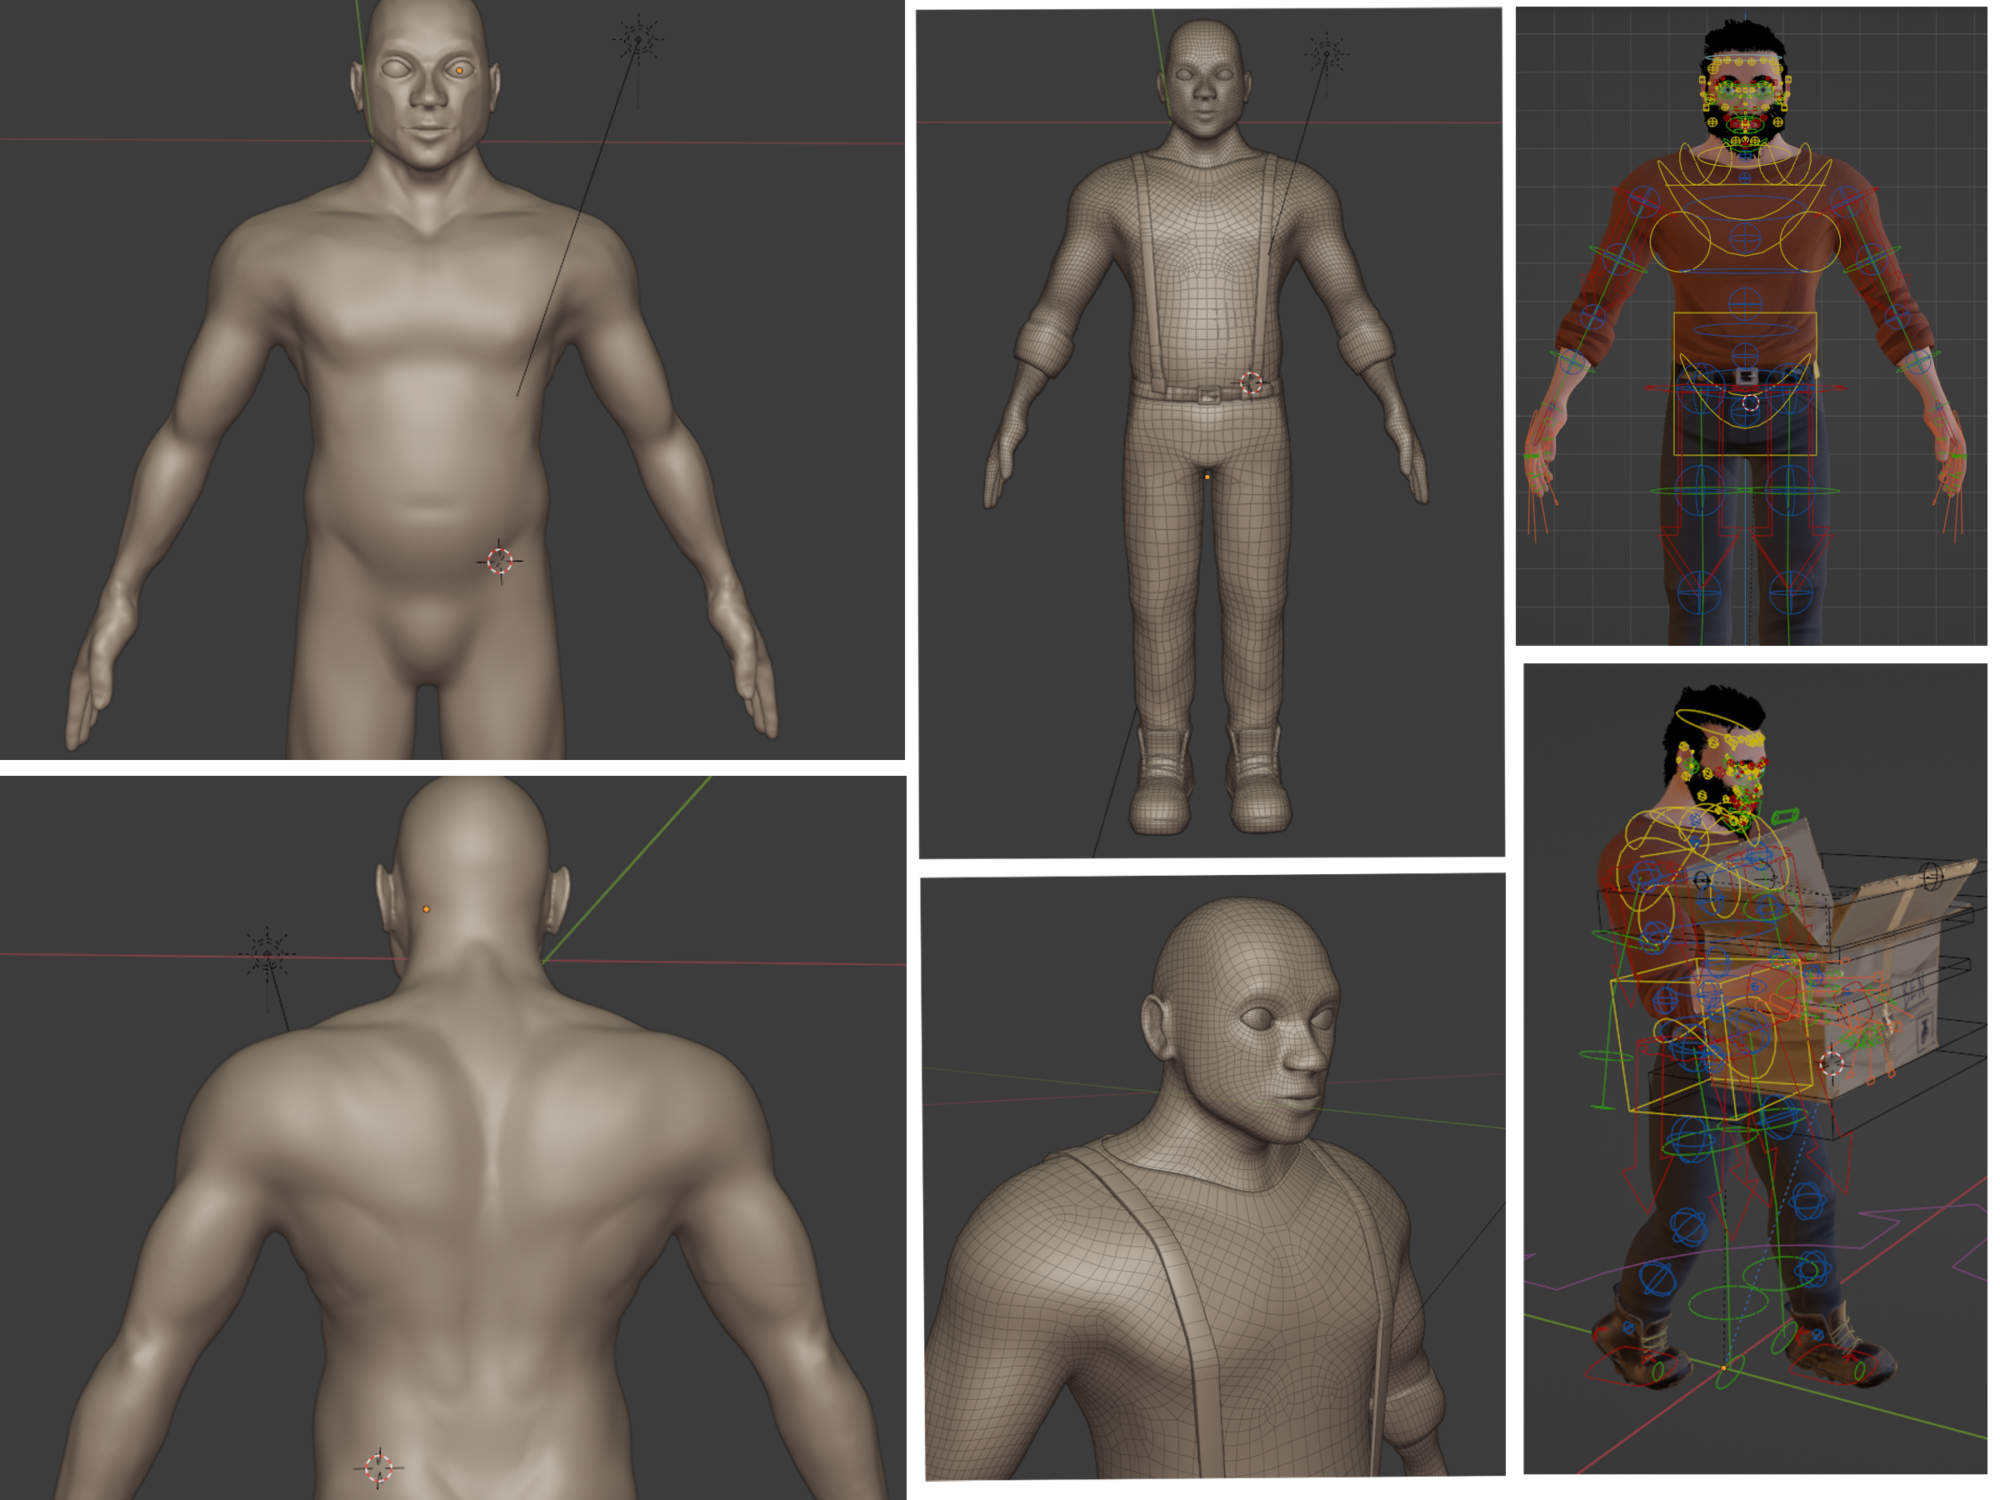The width and height of the screenshot is (2000, 1500).
Task: Select point light icon in back view
Action: [x=267, y=954]
